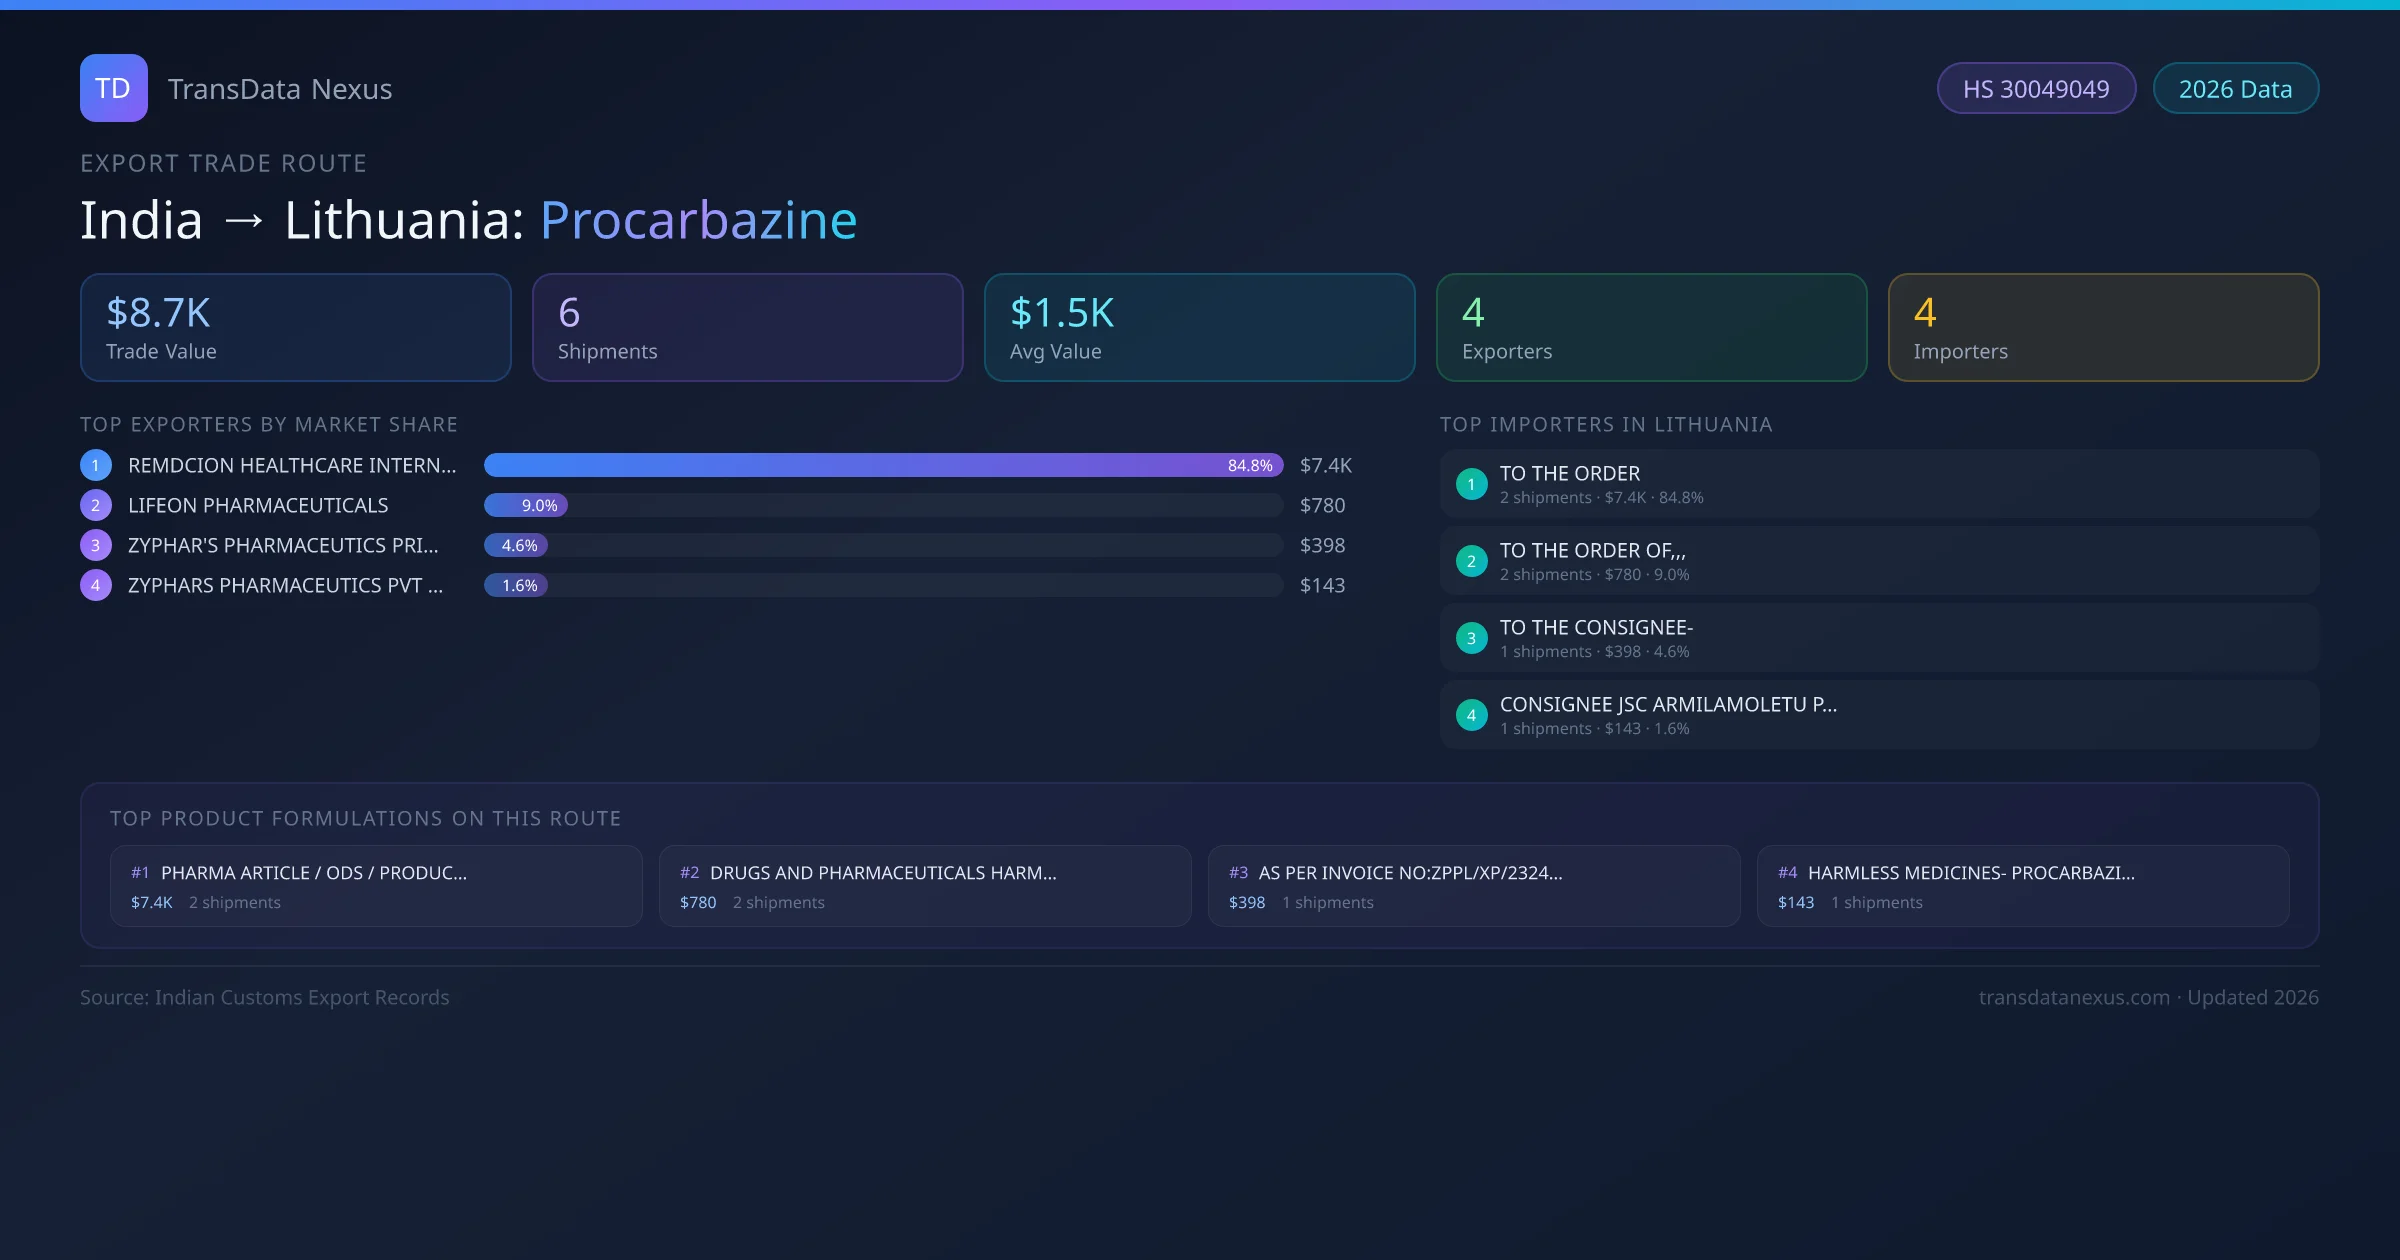Open #3 As Per Invoice formulation card
Image resolution: width=2400 pixels, height=1260 pixels.
coord(1473,886)
